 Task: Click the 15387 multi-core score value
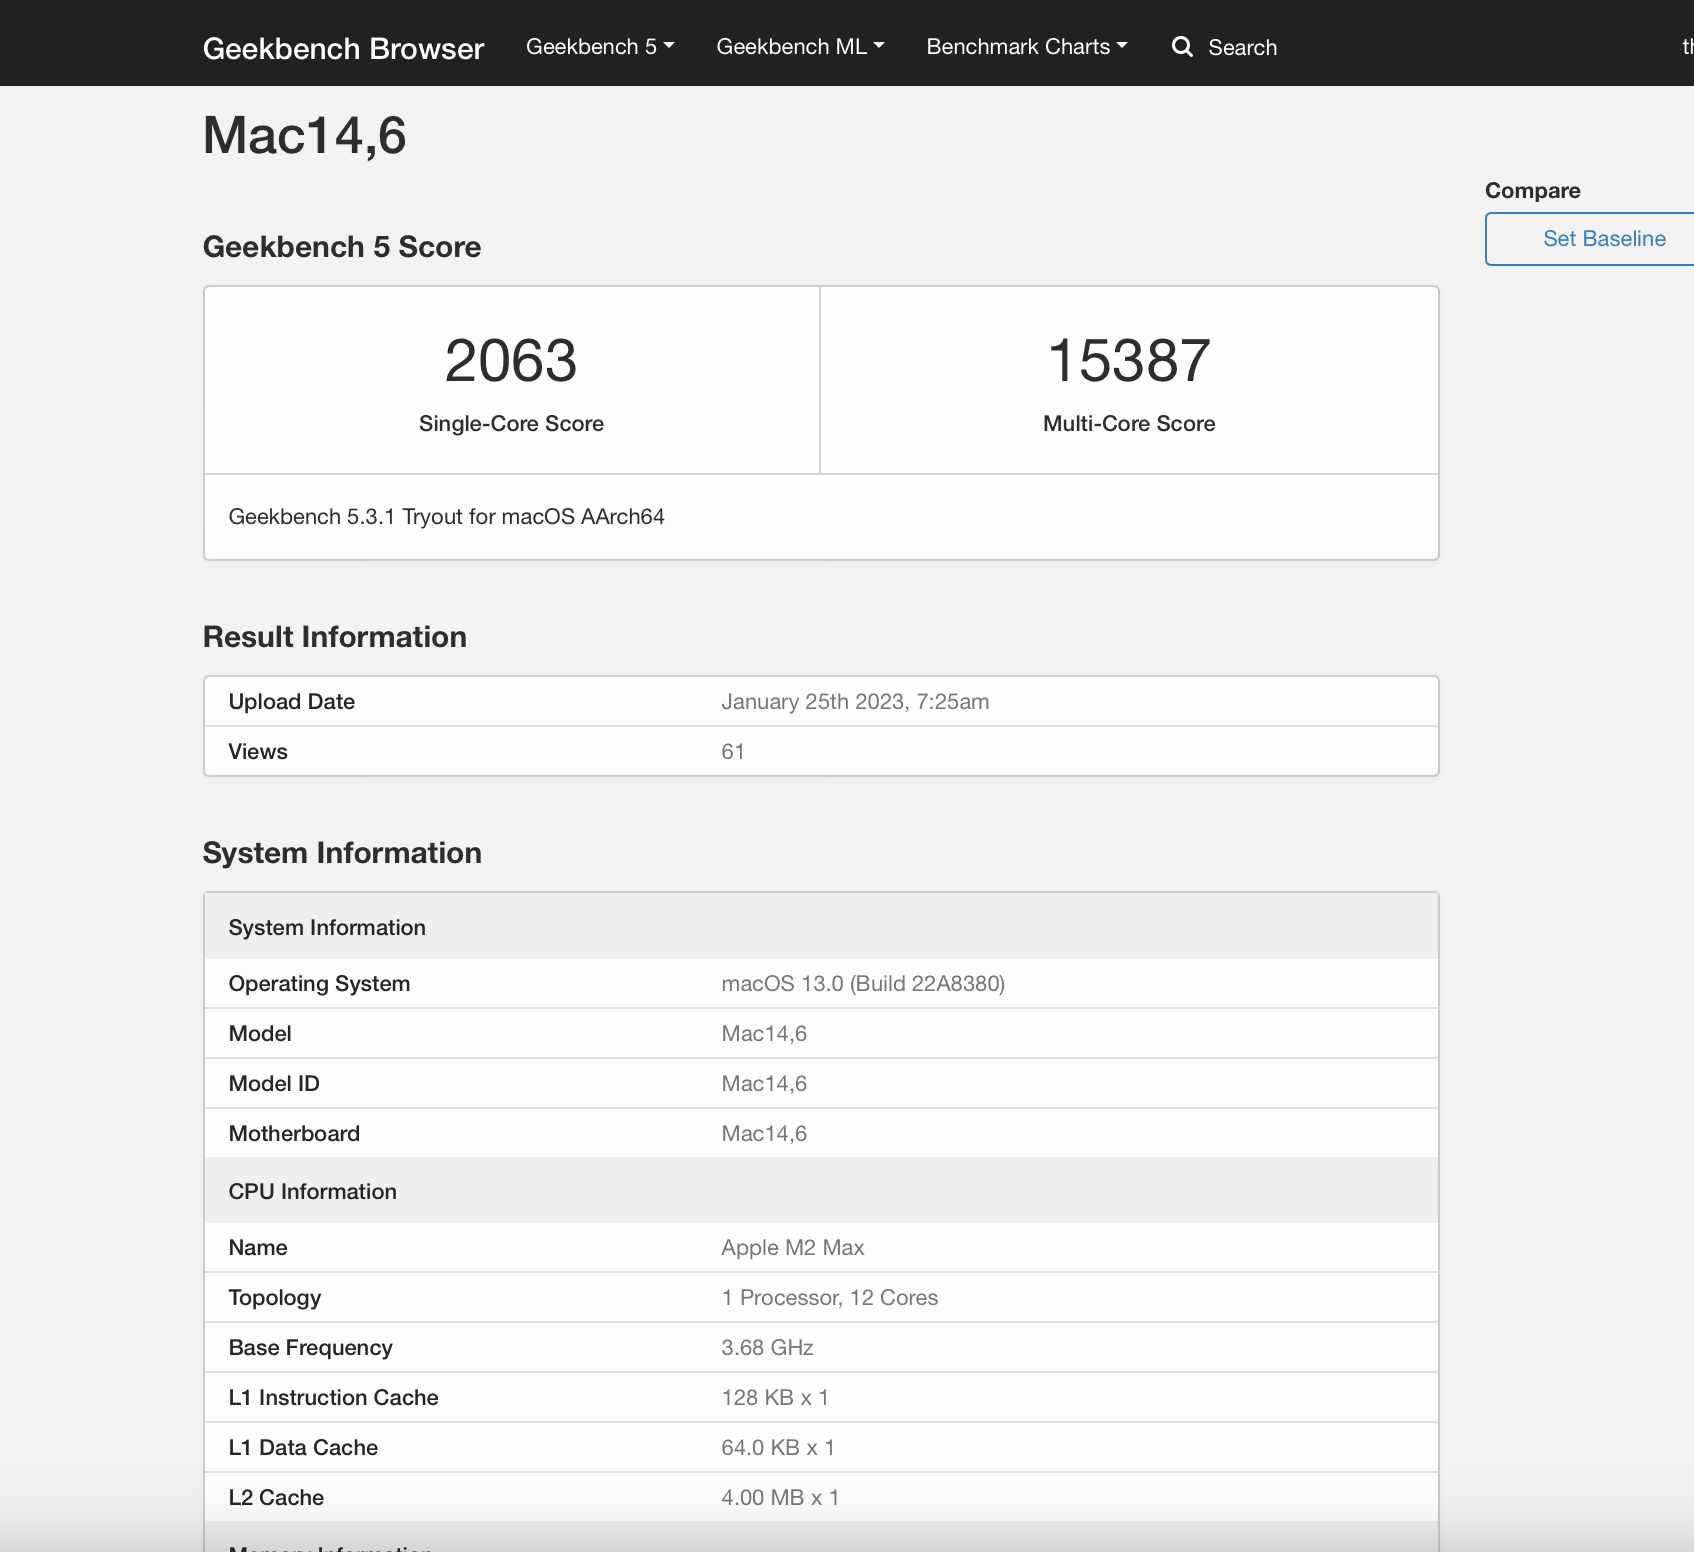[x=1129, y=360]
